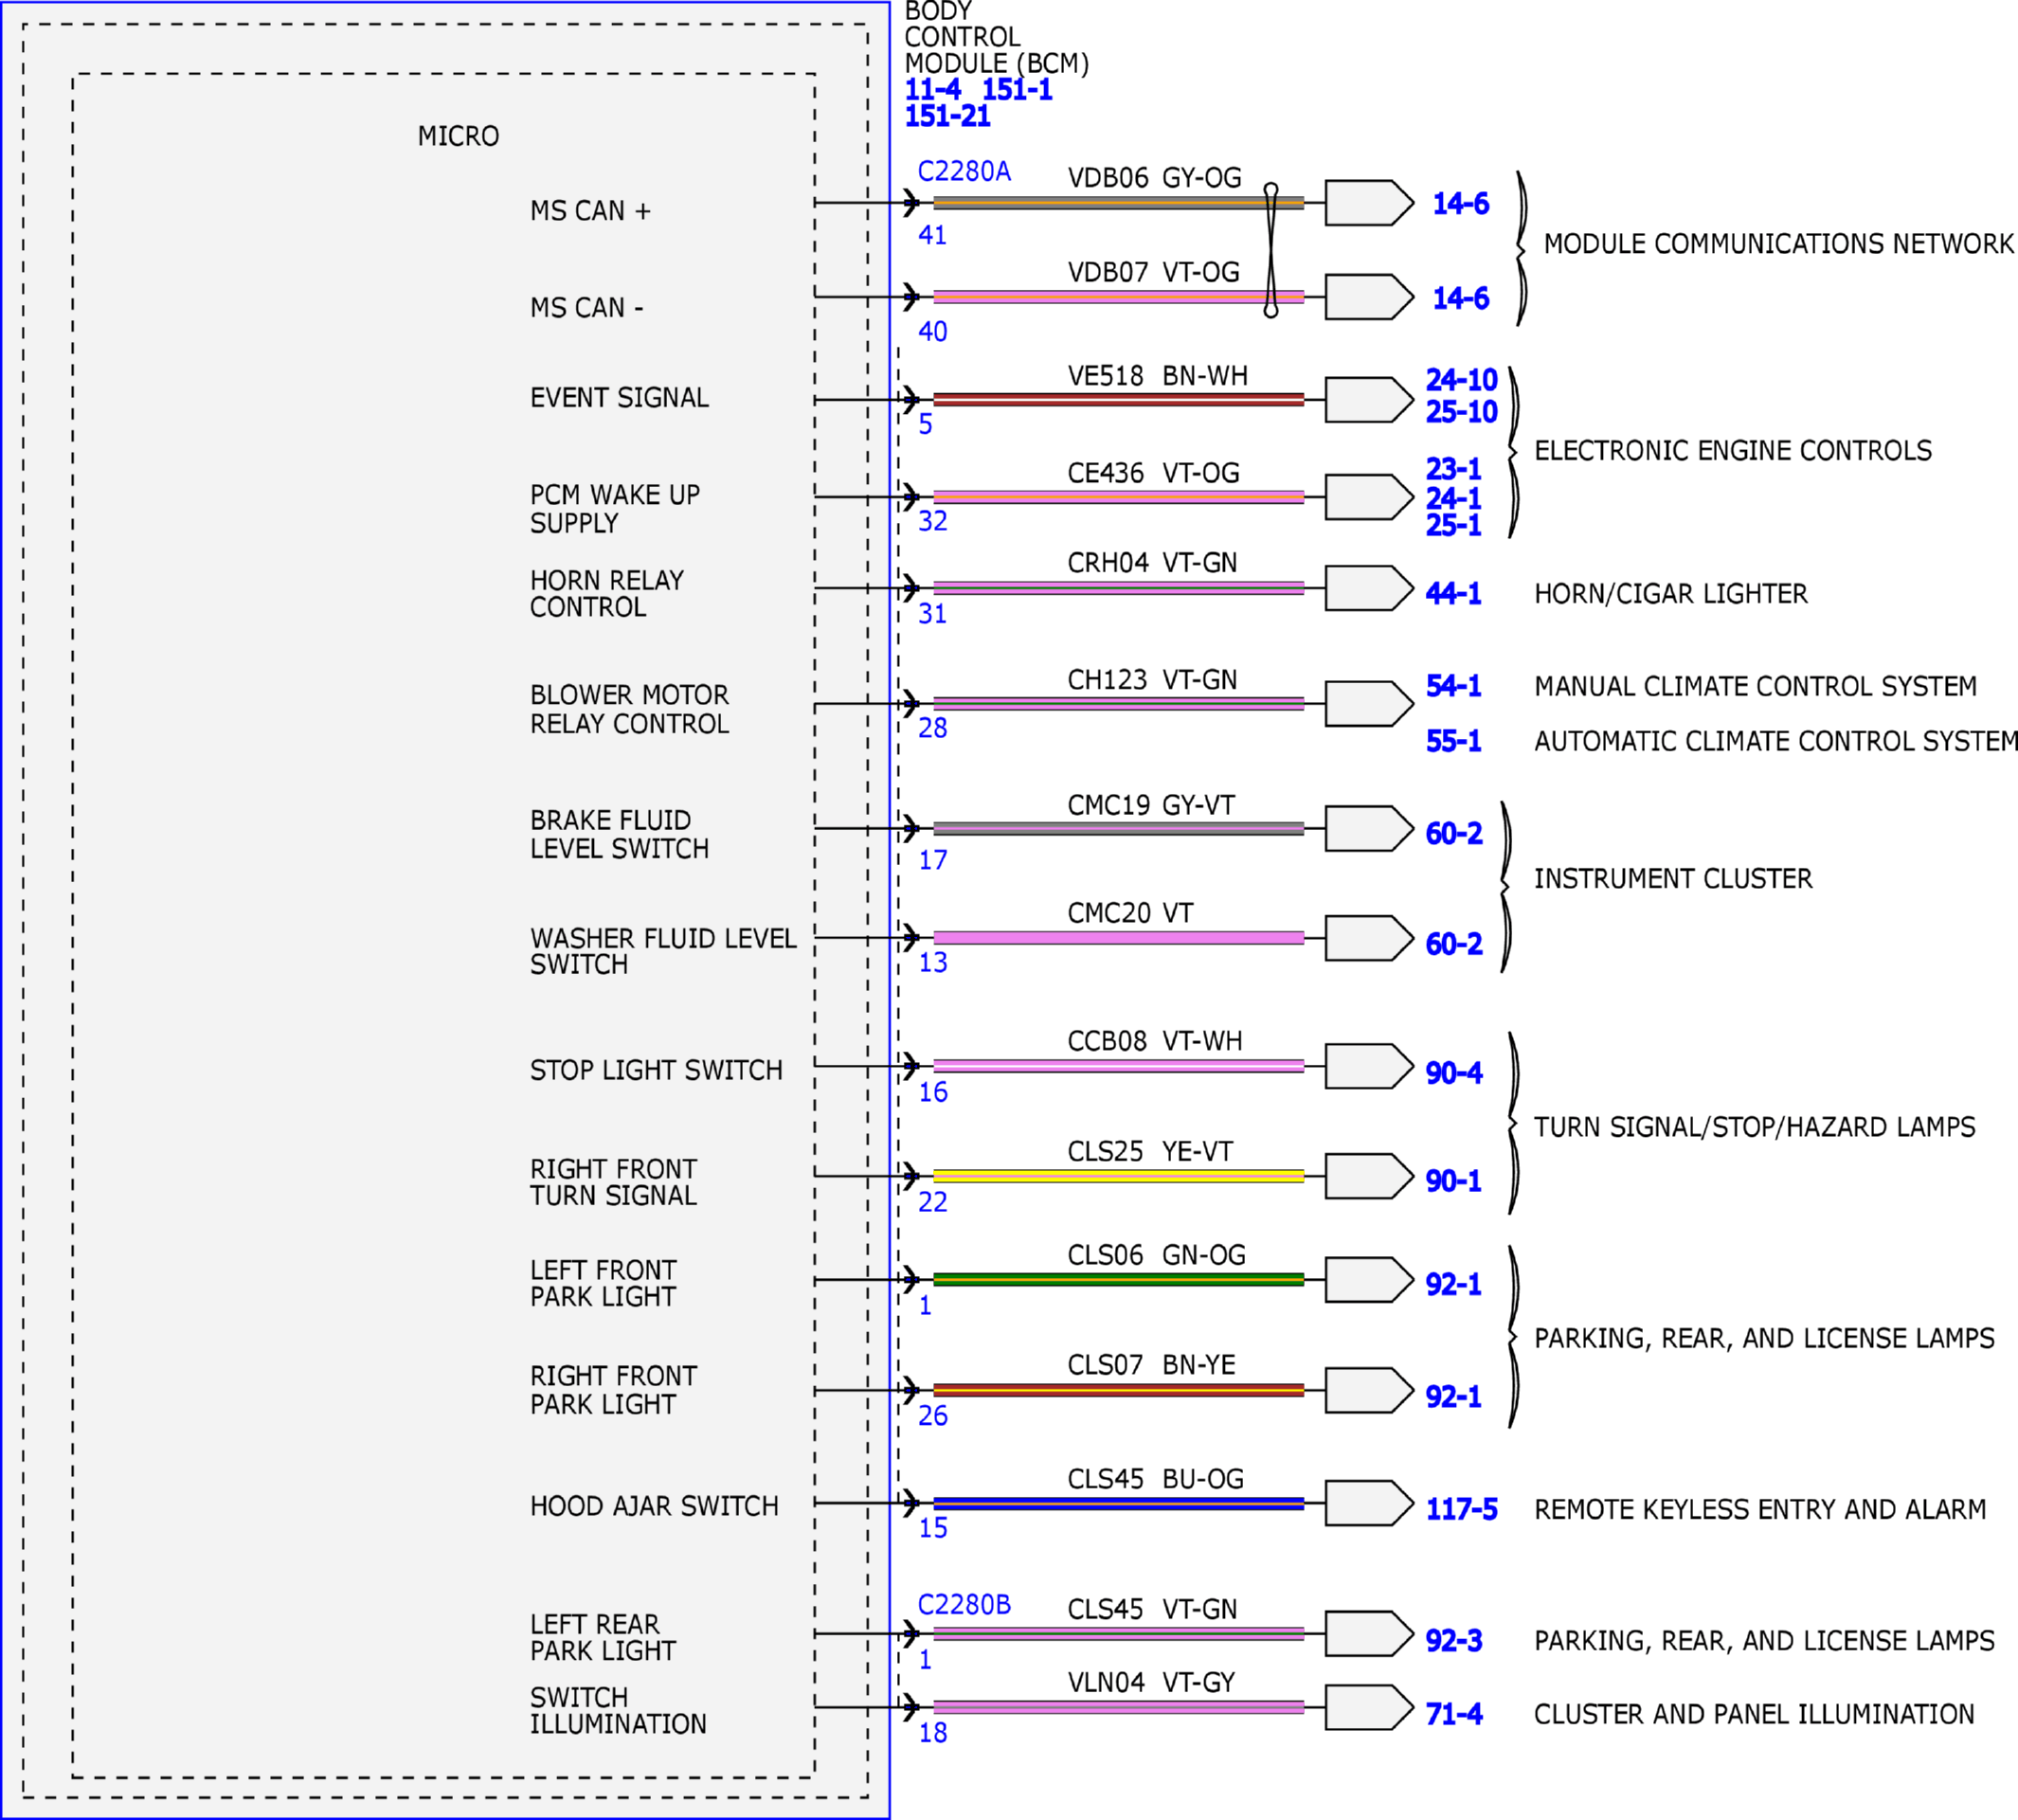This screenshot has height=1820, width=2018.
Task: Click the HOOD AJAR SWITCH label
Action: tap(654, 1506)
